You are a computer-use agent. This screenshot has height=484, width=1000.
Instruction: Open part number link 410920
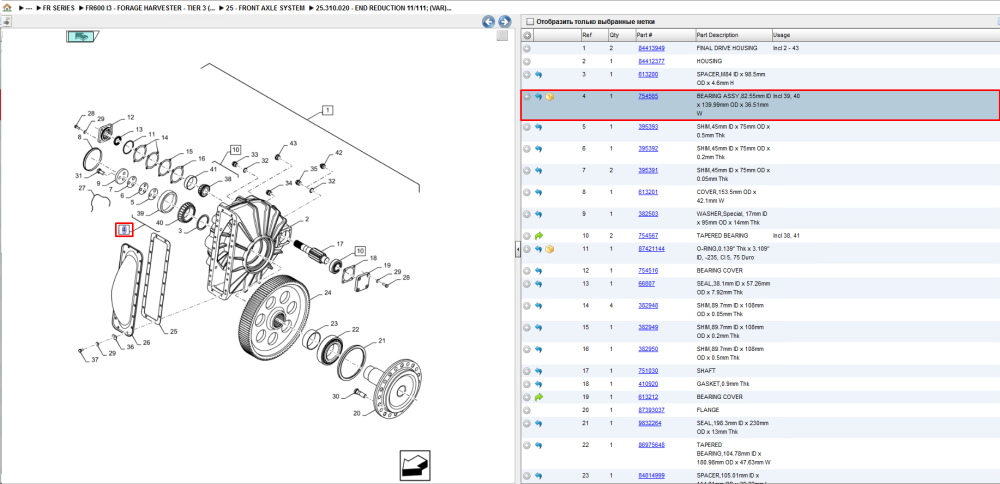click(x=648, y=384)
